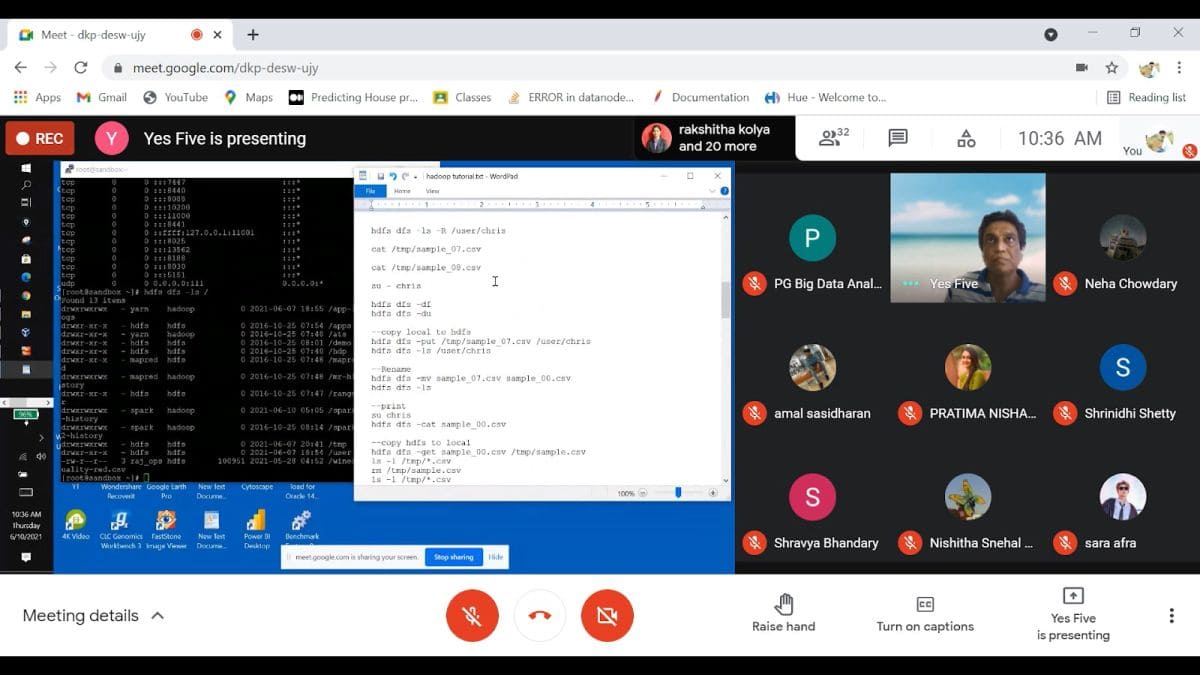Click the address bar URL field
The height and width of the screenshot is (675, 1200).
pyautogui.click(x=500, y=68)
